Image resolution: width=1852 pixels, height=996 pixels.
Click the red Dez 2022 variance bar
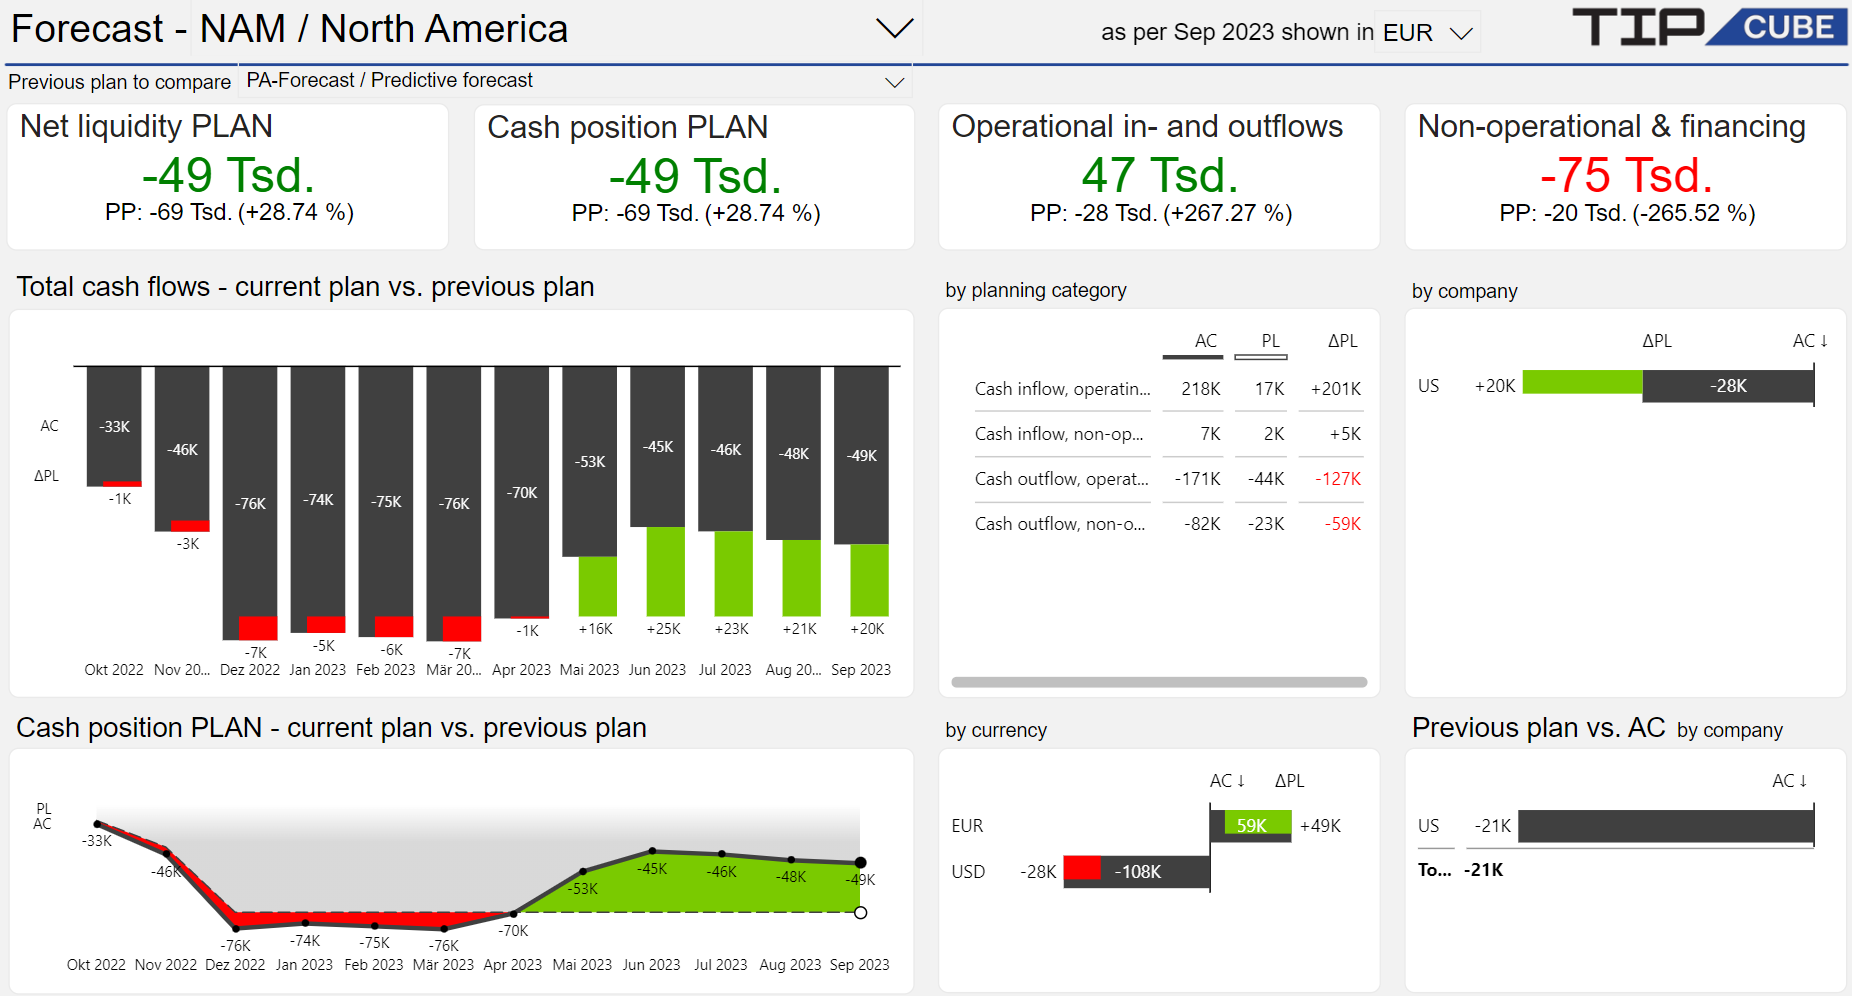pyautogui.click(x=258, y=627)
